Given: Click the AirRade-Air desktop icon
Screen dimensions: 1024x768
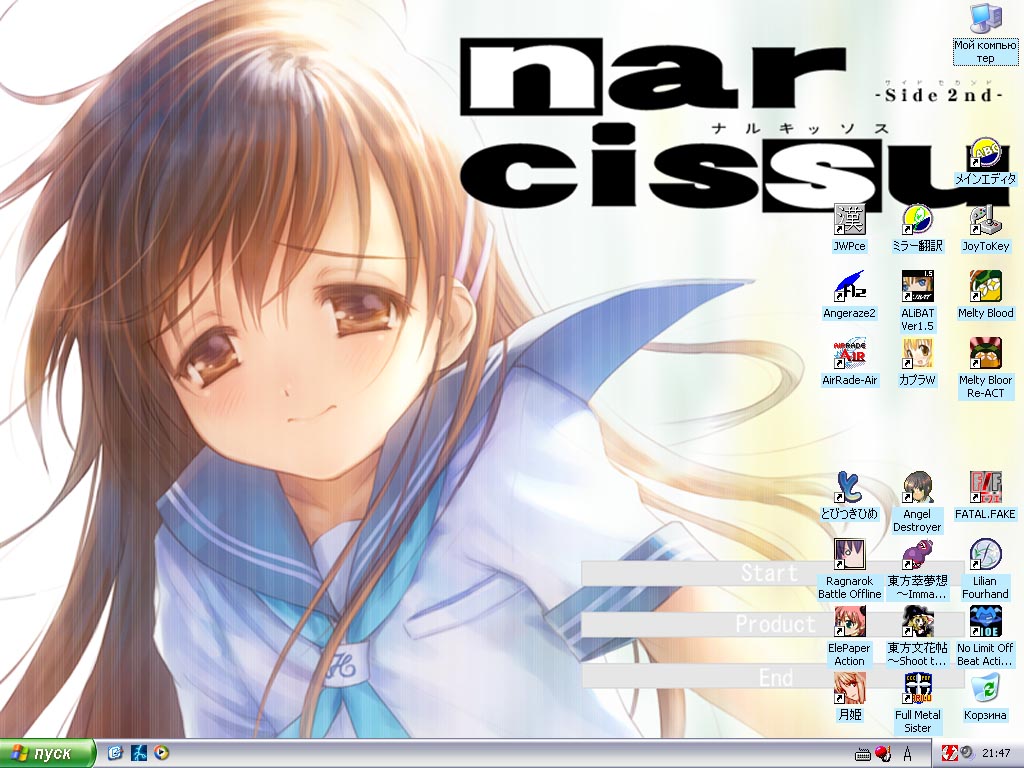Looking at the screenshot, I should [x=849, y=362].
